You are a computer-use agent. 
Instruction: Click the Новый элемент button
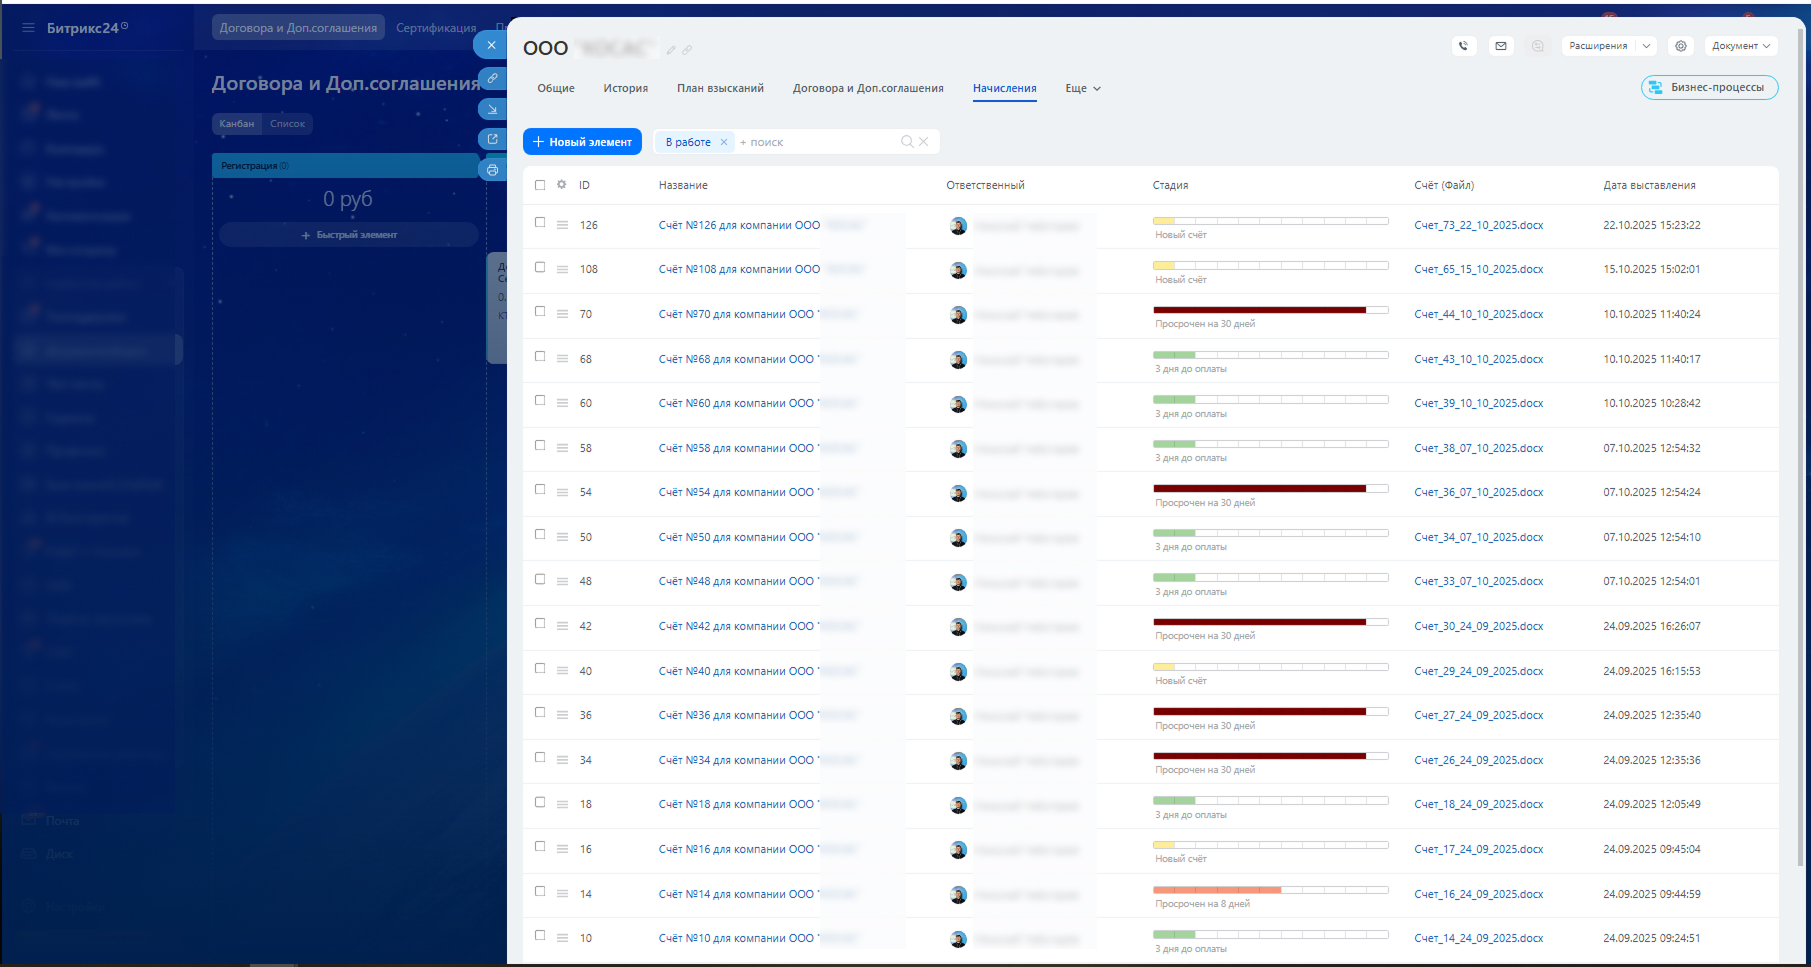(x=582, y=142)
